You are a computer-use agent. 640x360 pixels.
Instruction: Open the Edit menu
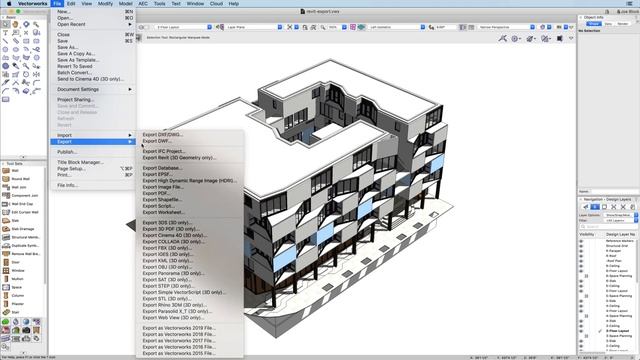71,4
